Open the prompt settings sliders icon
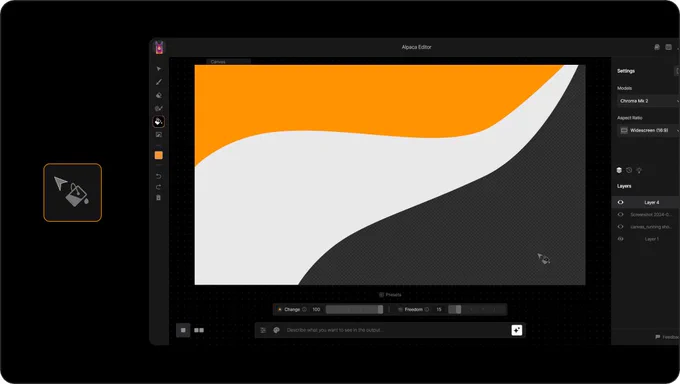 [x=263, y=330]
